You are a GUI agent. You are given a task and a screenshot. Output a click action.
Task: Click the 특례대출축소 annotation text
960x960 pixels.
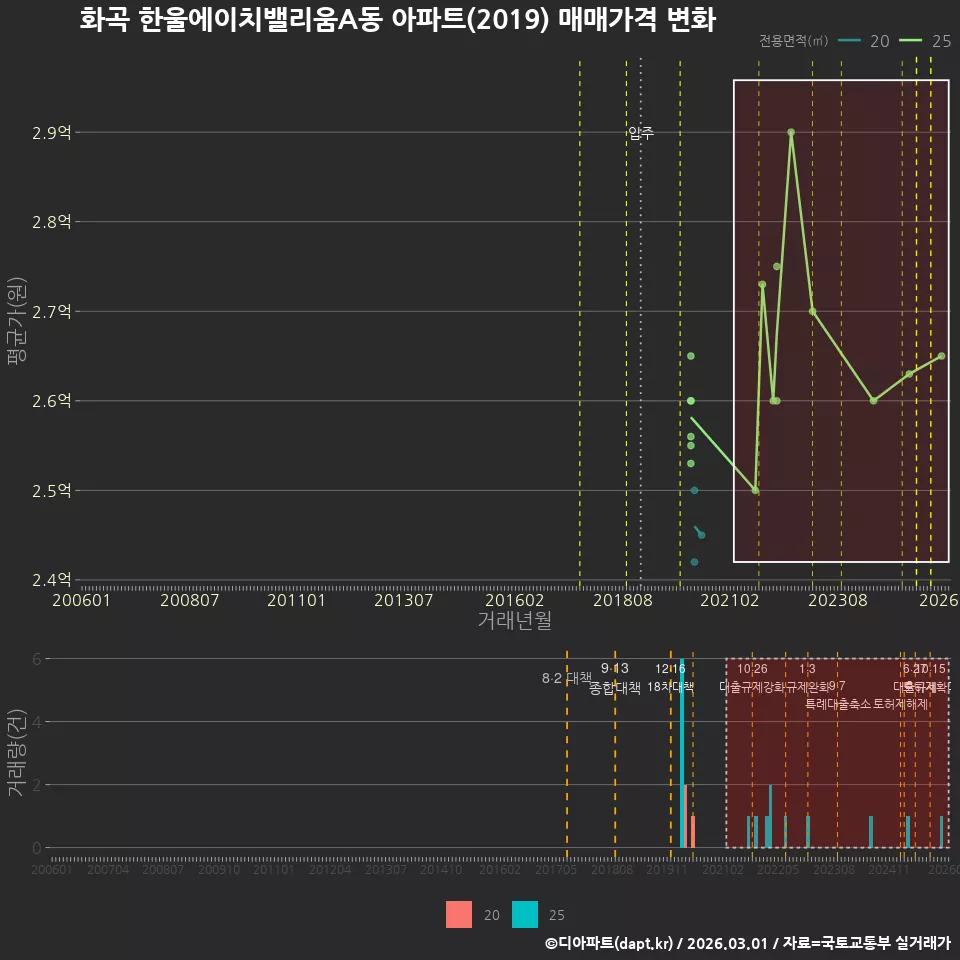coord(837,704)
